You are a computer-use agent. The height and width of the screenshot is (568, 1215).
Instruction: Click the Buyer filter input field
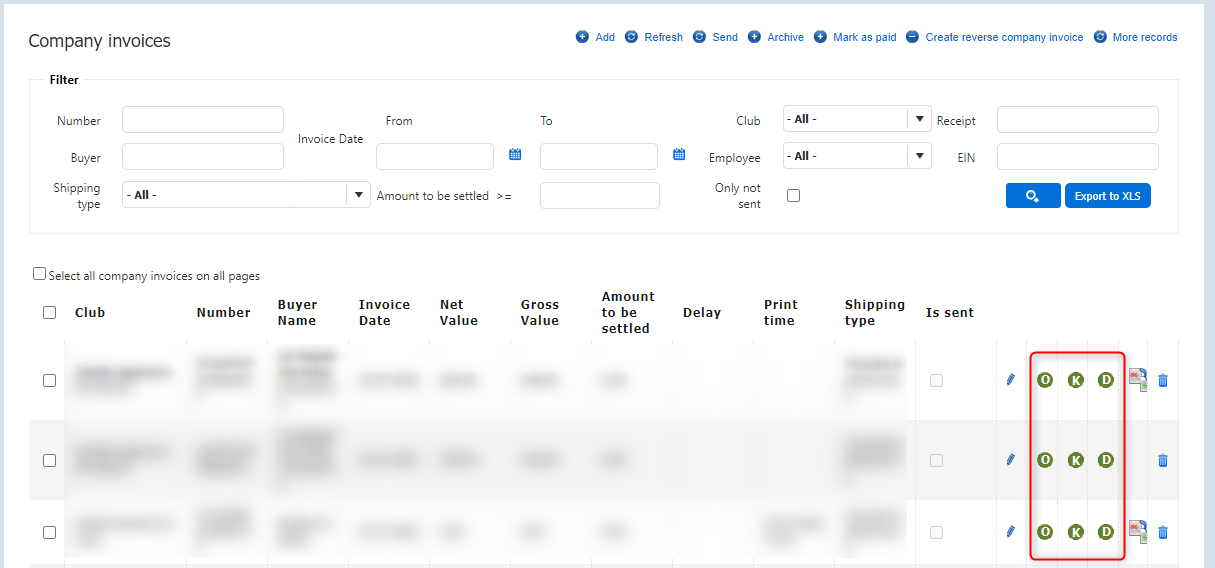[203, 157]
